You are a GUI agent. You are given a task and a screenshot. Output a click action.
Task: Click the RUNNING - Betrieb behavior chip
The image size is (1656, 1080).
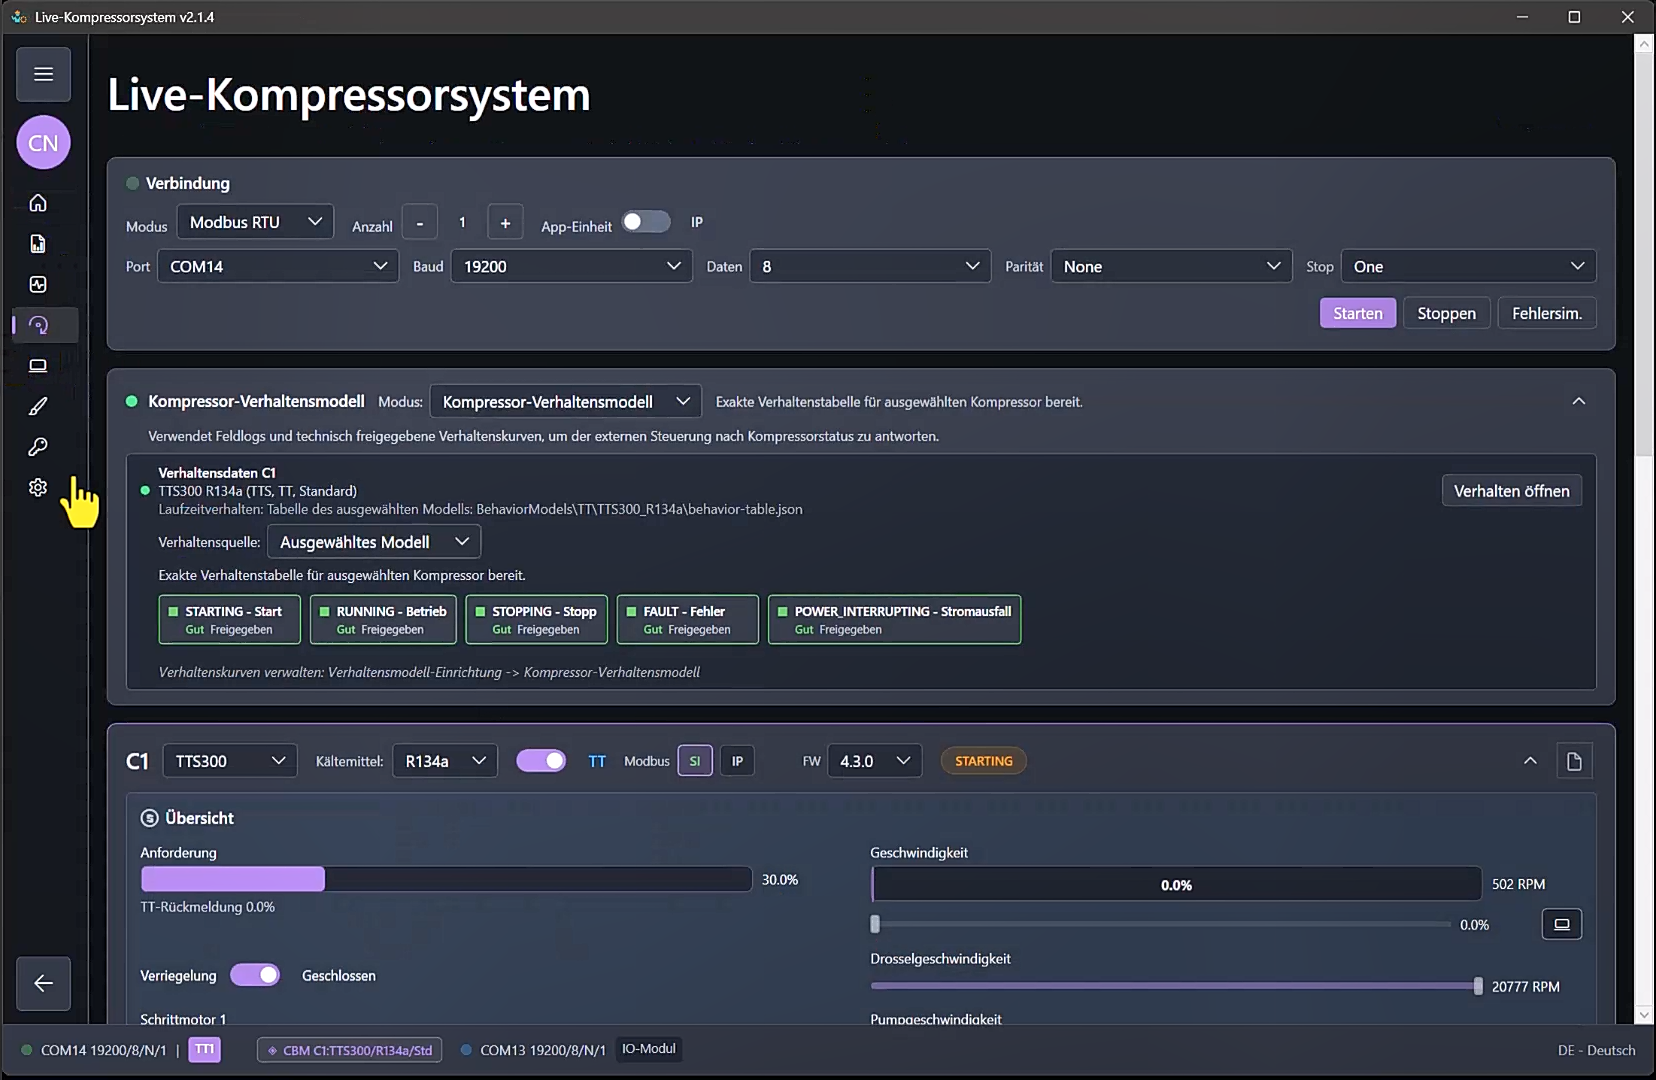coord(383,620)
